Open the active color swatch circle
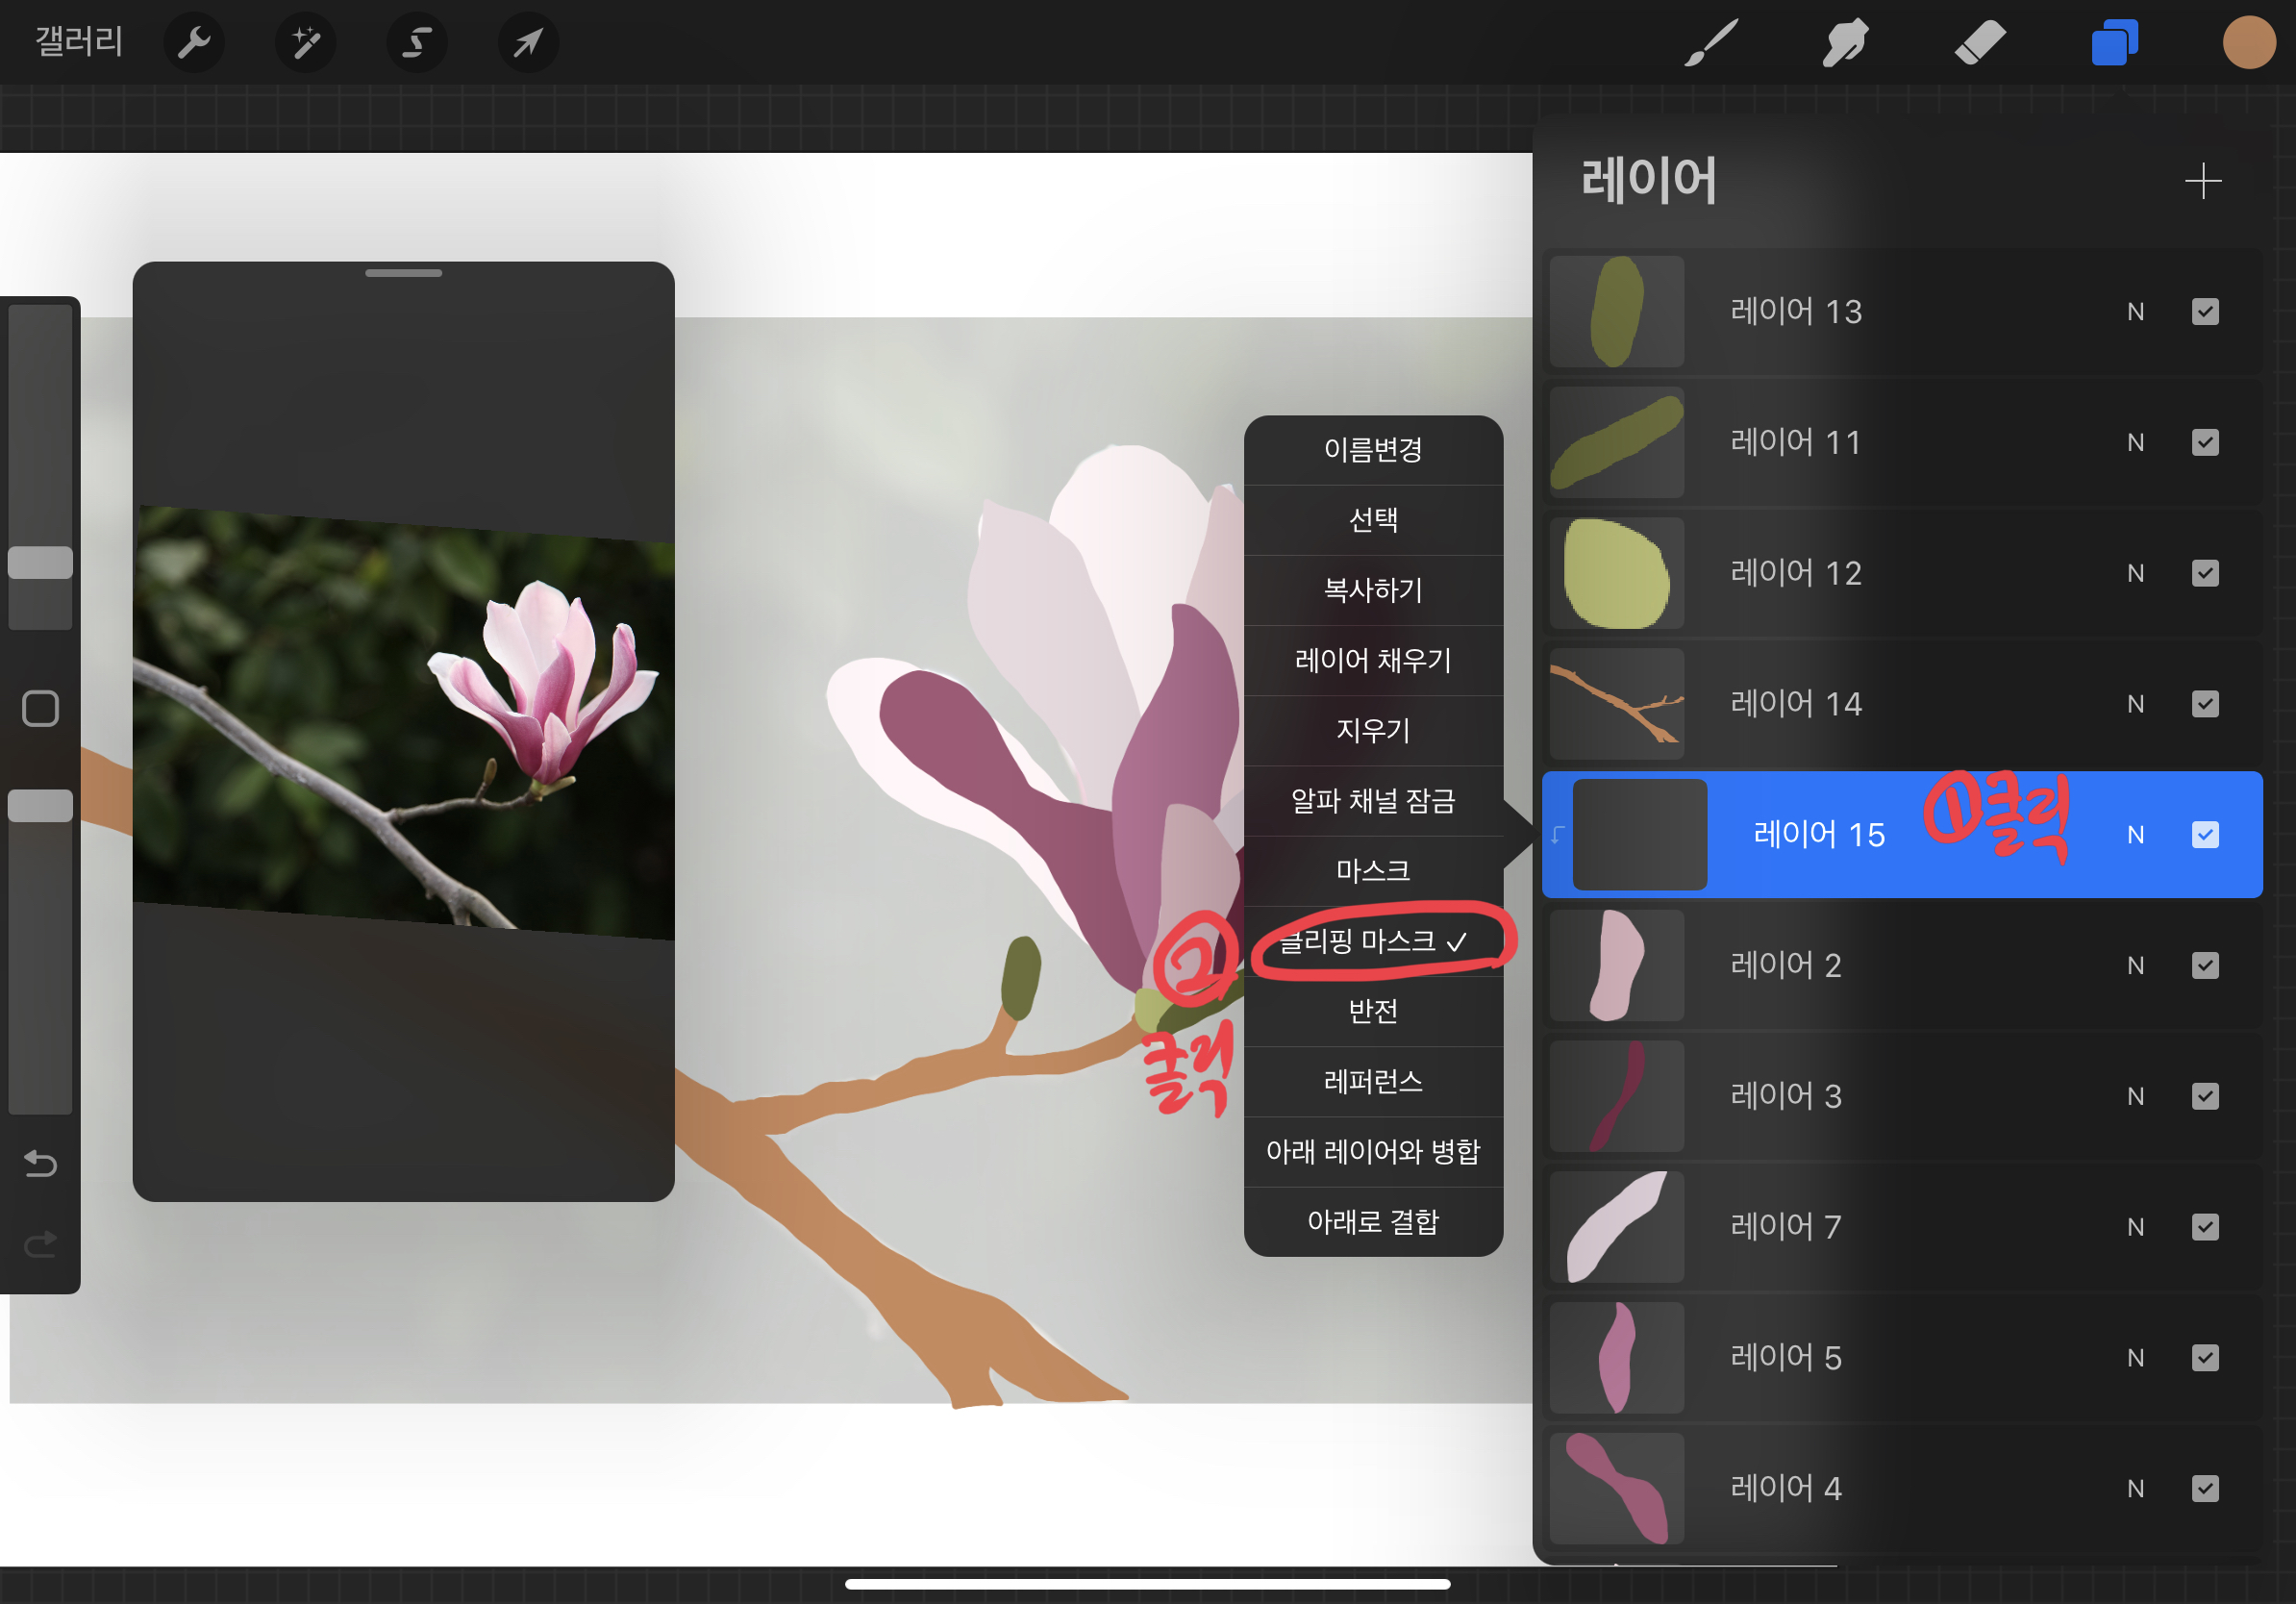 (2248, 43)
